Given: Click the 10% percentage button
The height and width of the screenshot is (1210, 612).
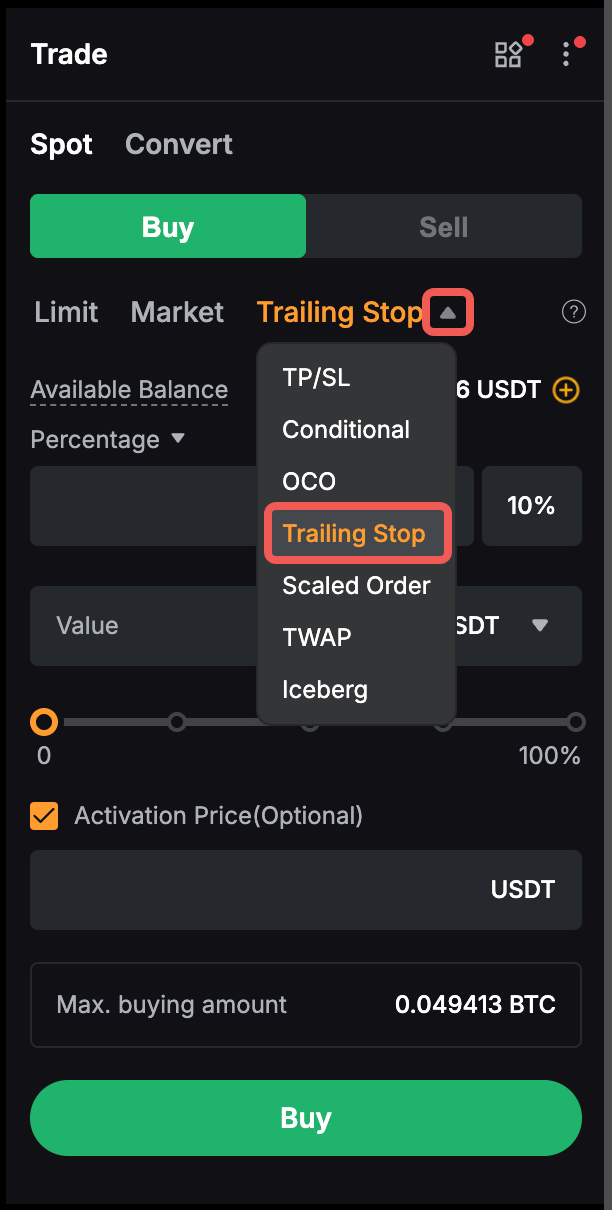Looking at the screenshot, I should coord(531,506).
